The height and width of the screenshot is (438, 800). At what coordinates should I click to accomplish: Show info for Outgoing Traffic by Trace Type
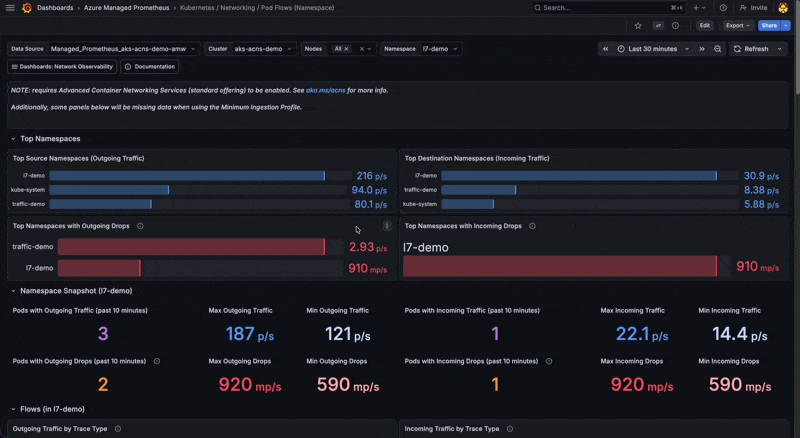click(x=118, y=429)
